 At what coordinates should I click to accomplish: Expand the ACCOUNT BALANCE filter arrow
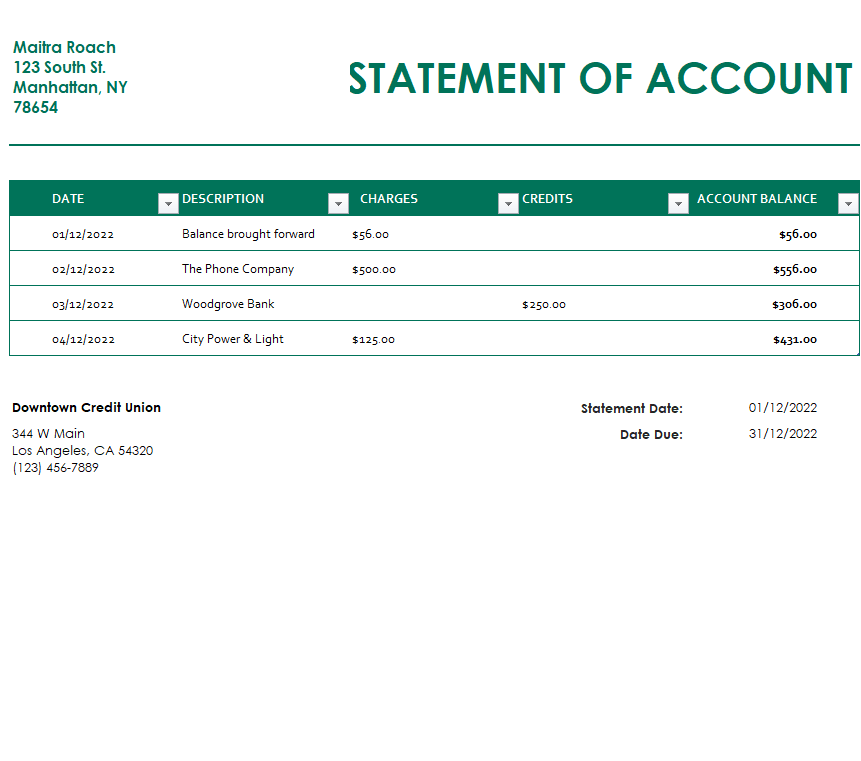pos(848,204)
